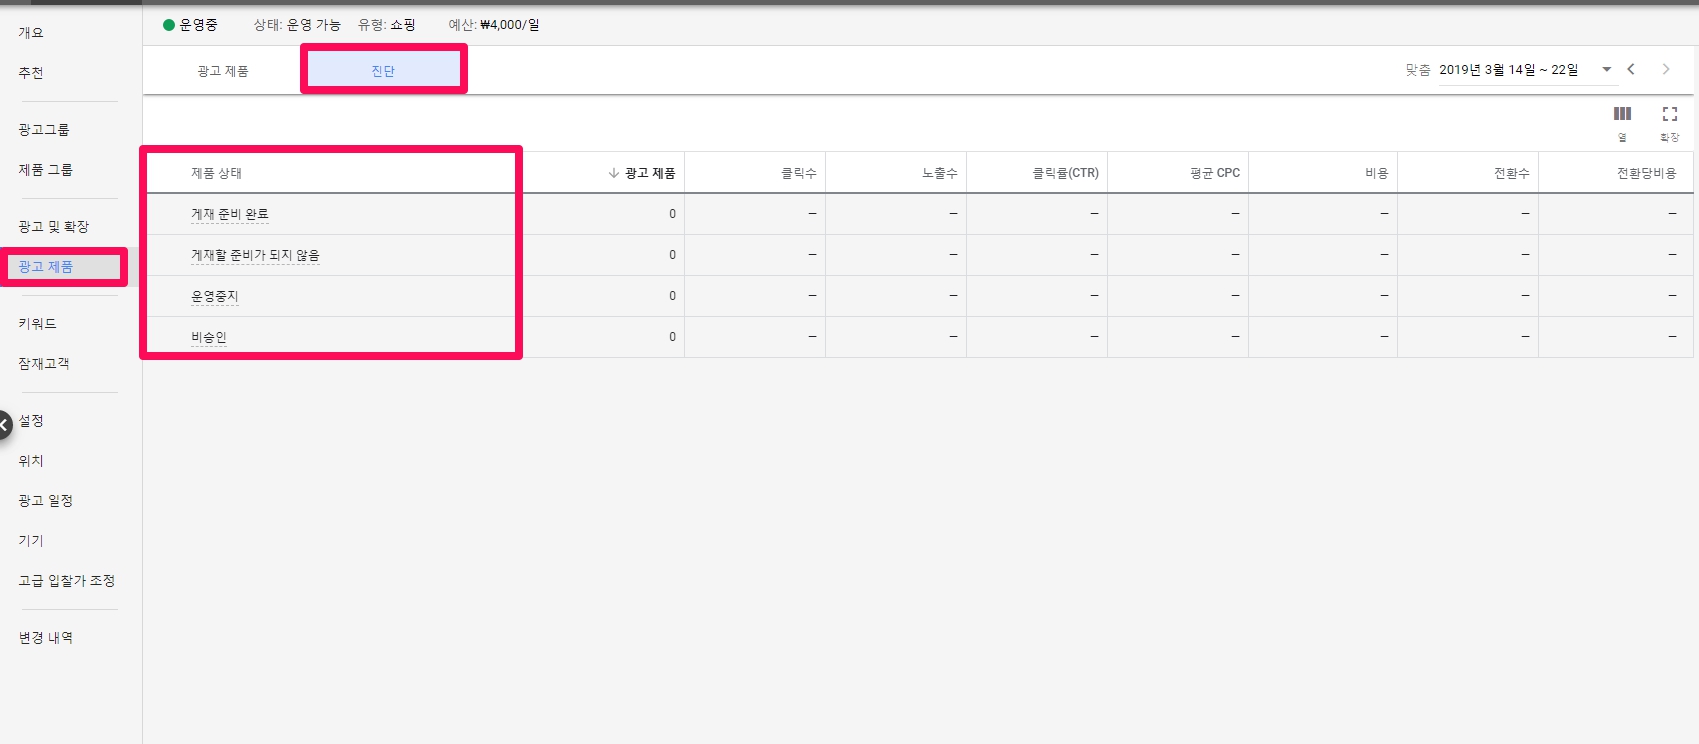The height and width of the screenshot is (744, 1699).
Task: Open 변경 내역 in the sidebar
Action: pos(46,638)
